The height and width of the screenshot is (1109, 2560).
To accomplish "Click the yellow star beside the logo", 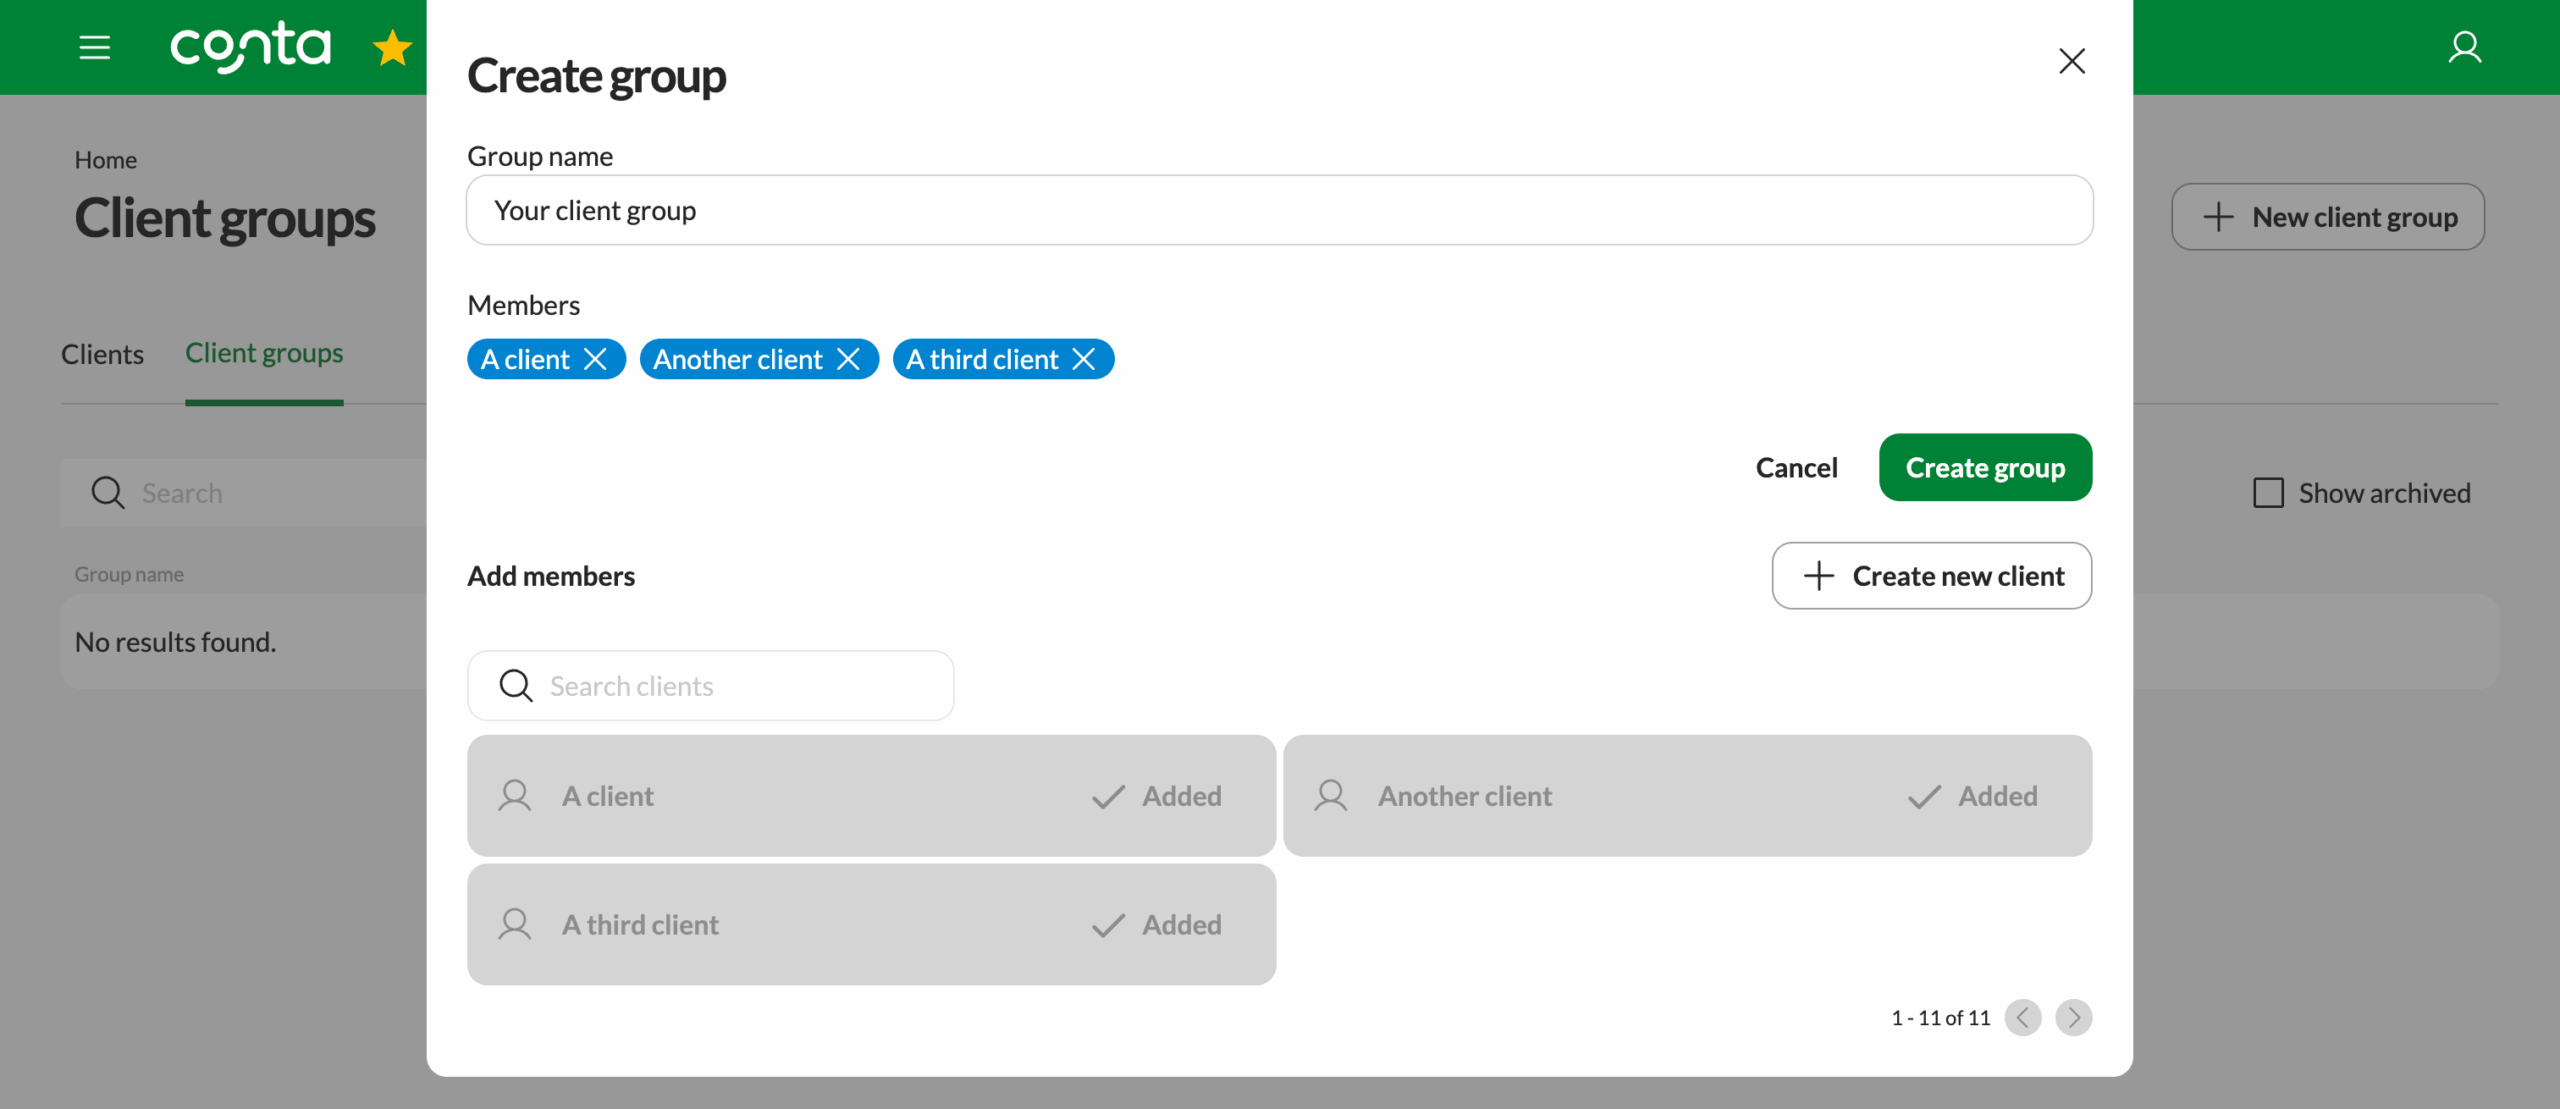I will 392,46.
